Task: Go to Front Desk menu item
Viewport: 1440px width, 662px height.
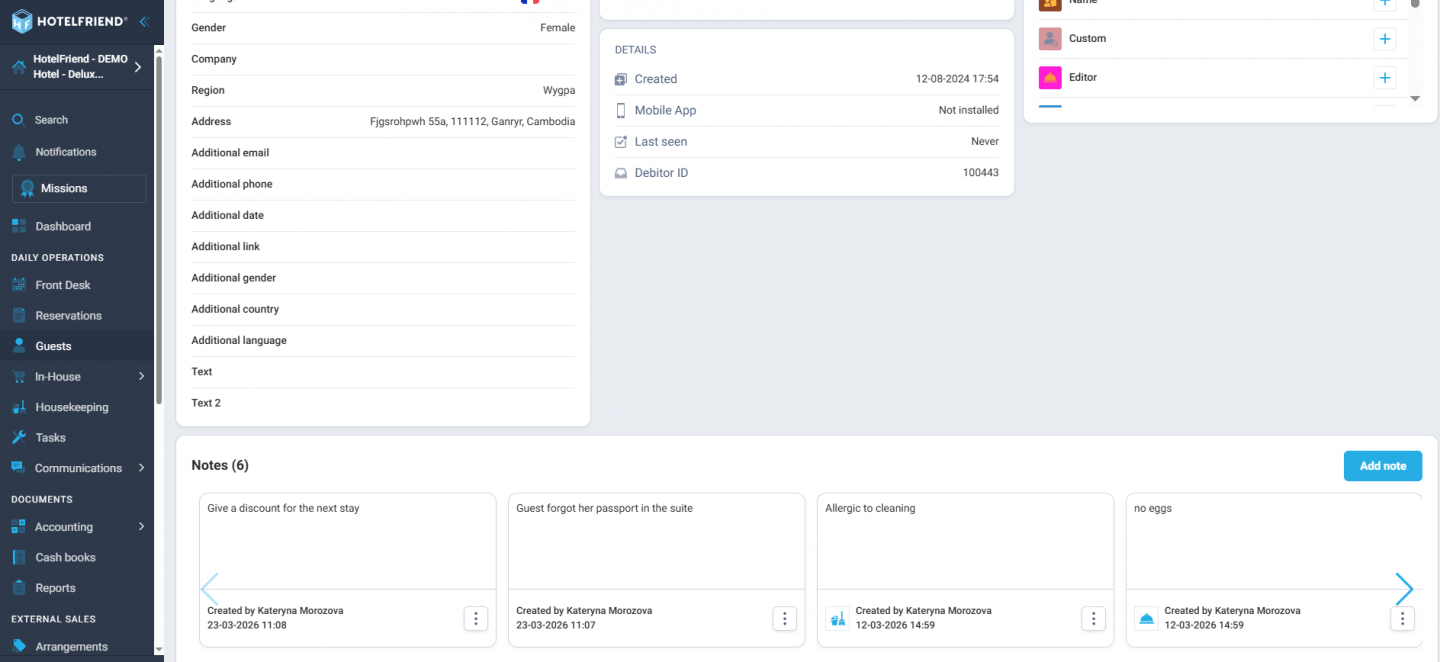Action: pyautogui.click(x=62, y=285)
